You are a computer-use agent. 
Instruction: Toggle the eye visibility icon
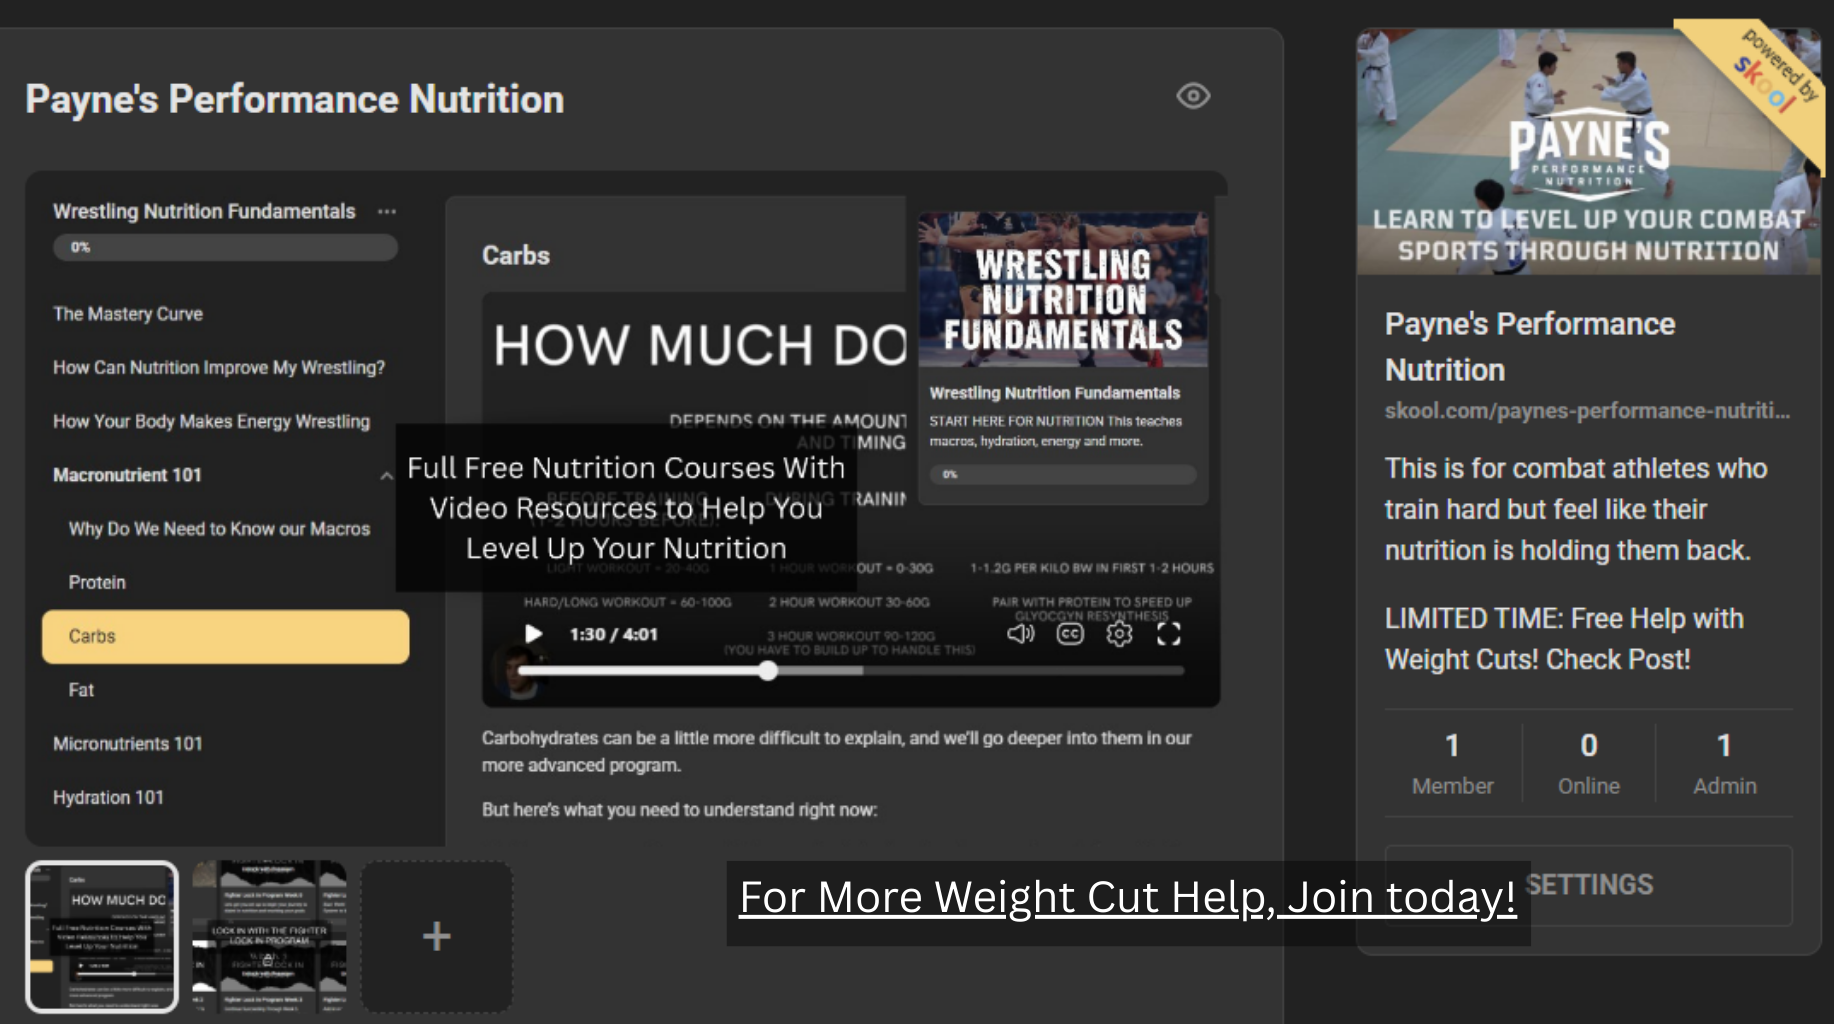tap(1193, 96)
